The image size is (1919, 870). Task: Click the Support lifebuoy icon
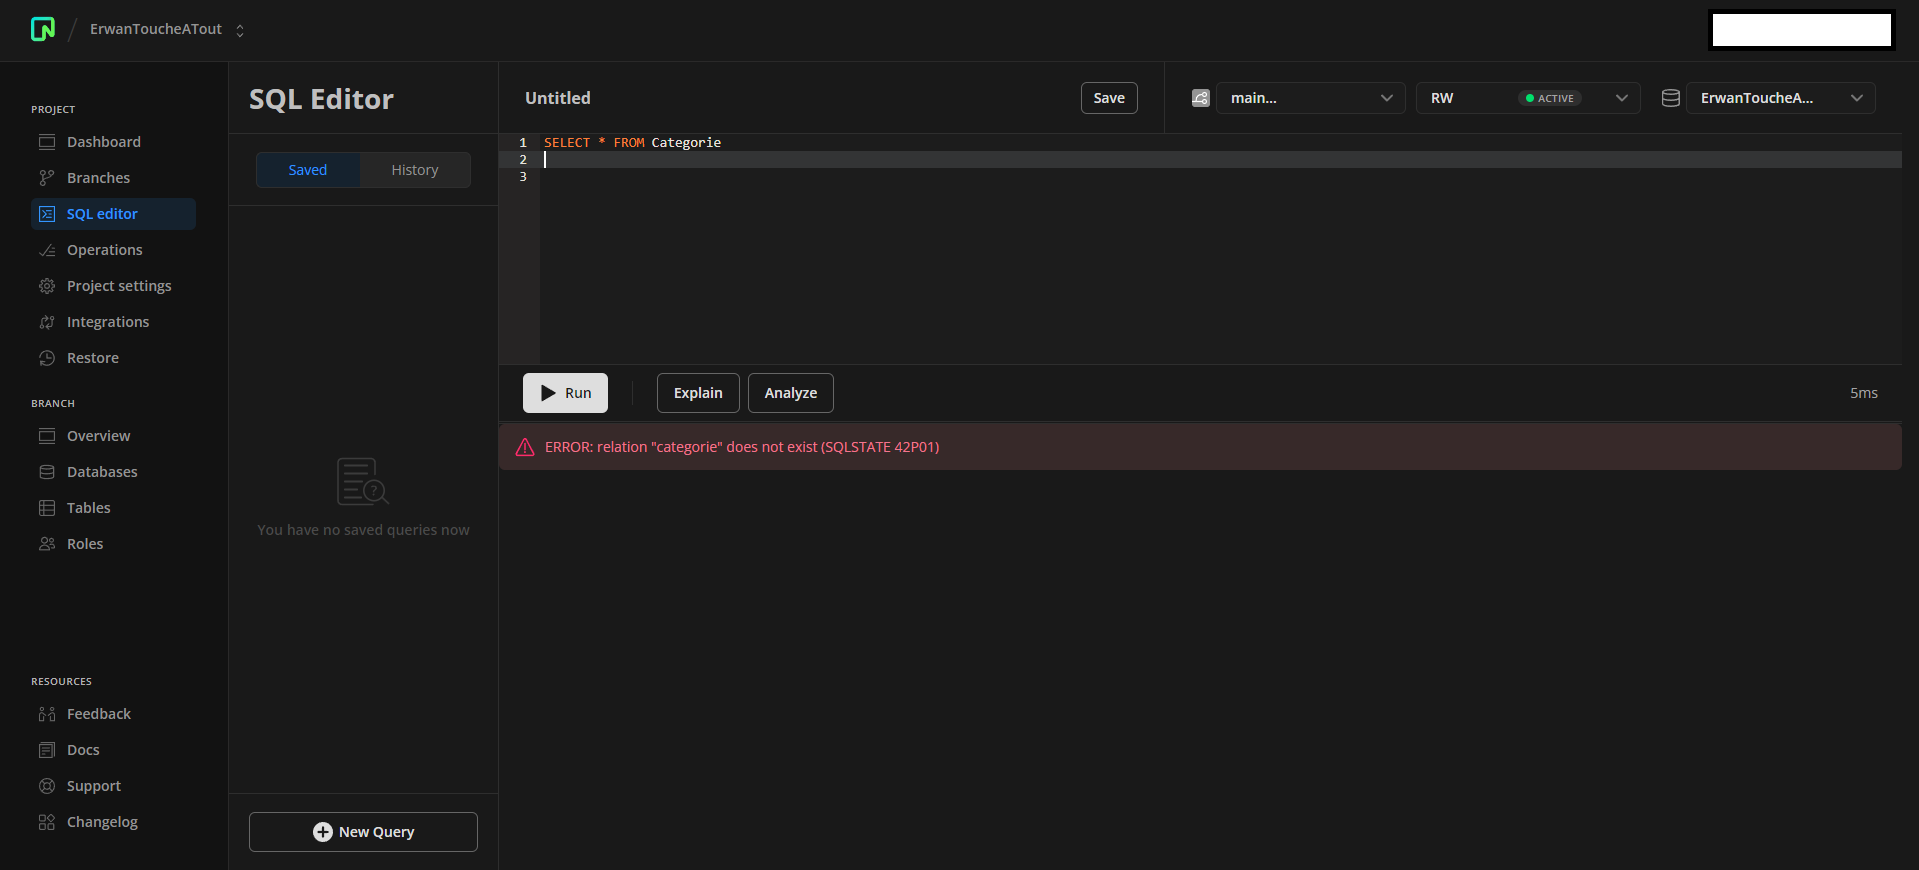click(47, 786)
